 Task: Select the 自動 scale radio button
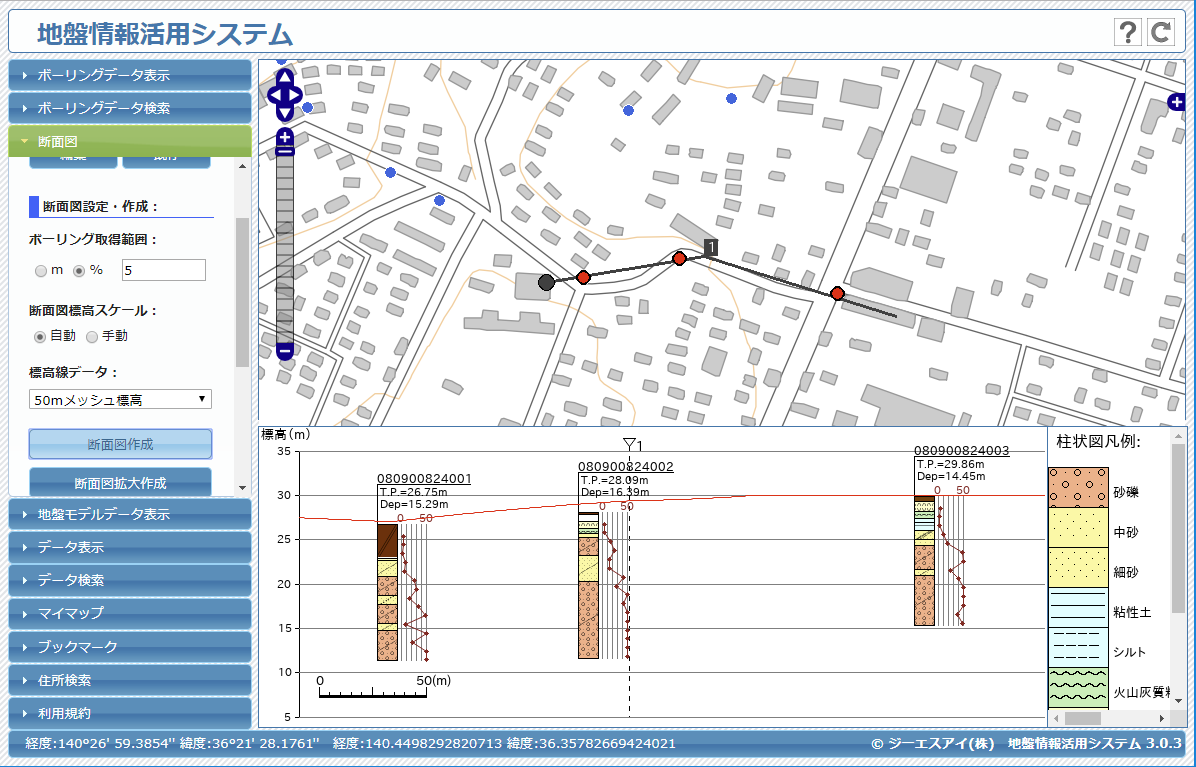(40, 337)
